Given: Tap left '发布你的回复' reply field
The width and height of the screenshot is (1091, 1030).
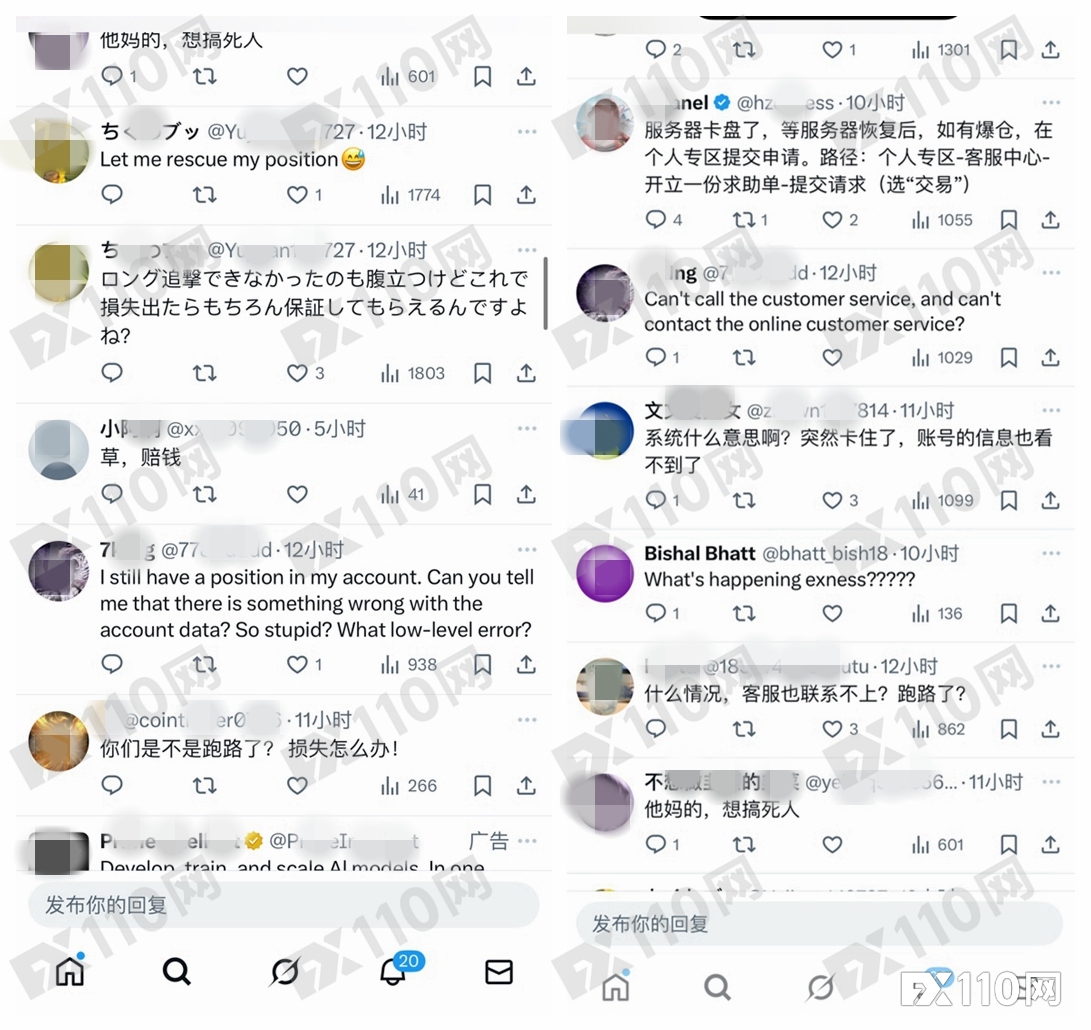Looking at the screenshot, I should pyautogui.click(x=284, y=905).
